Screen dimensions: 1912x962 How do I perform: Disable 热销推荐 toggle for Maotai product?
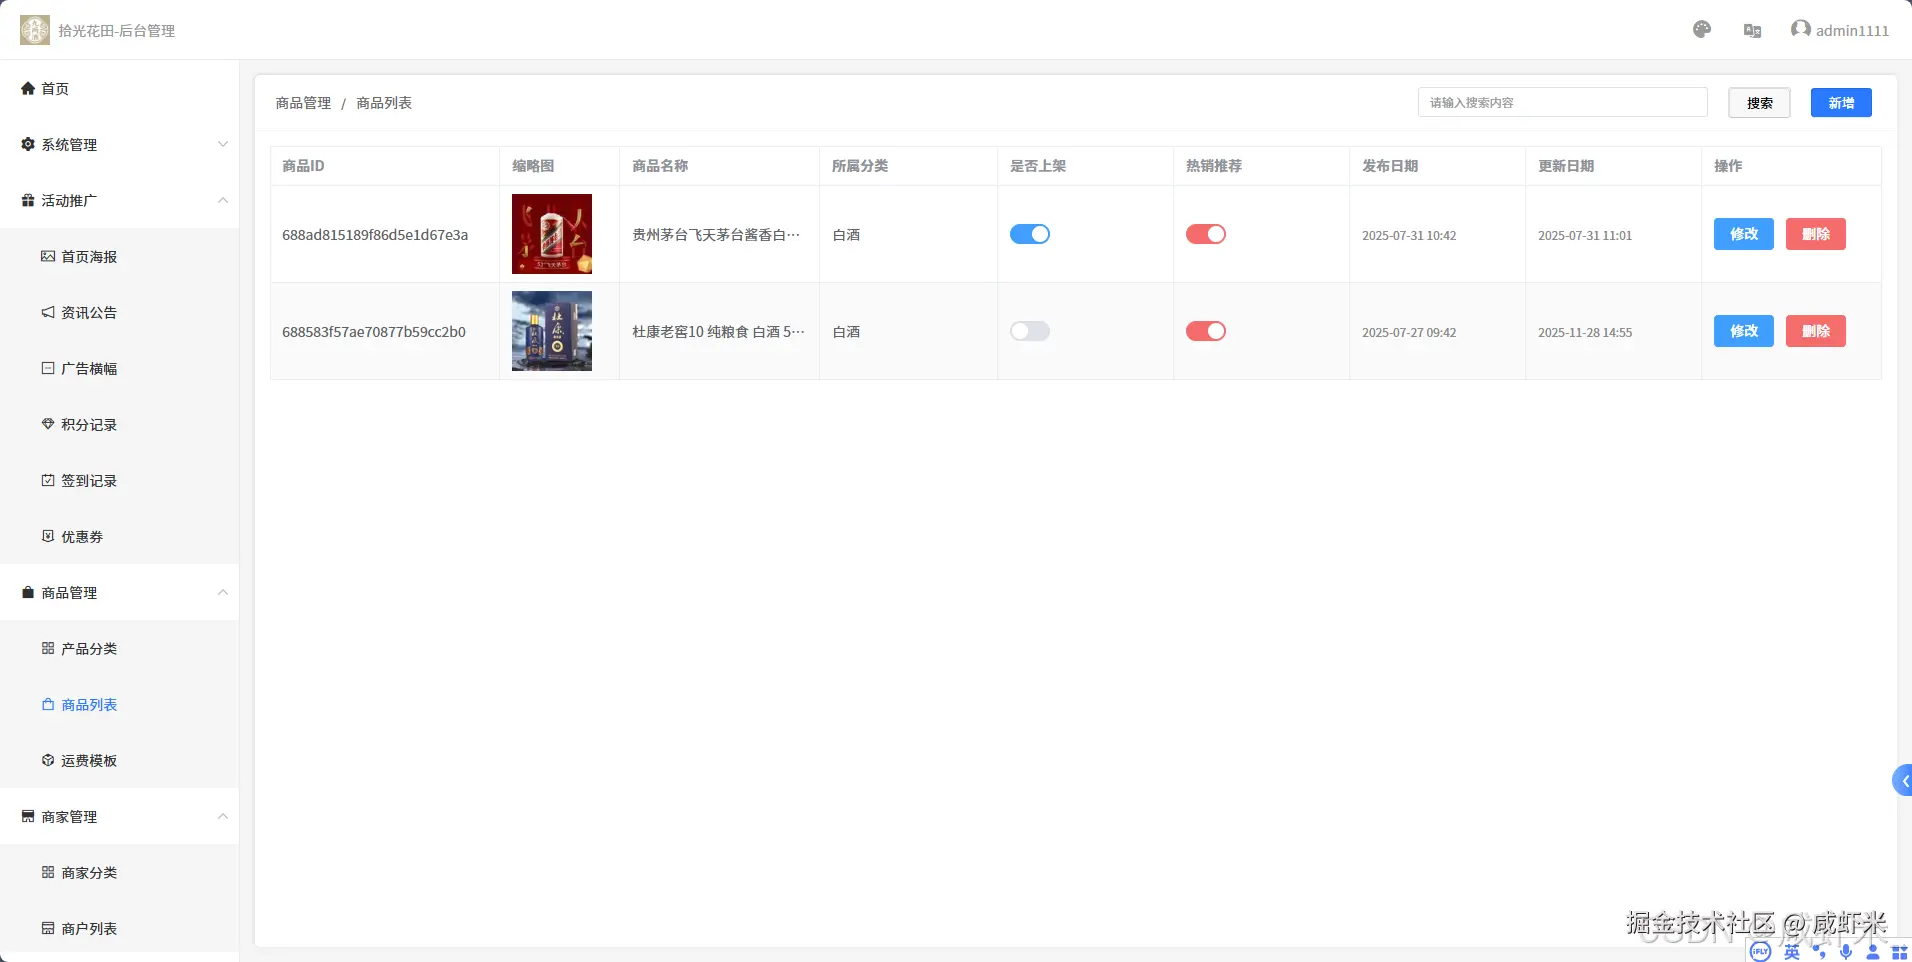pos(1207,234)
